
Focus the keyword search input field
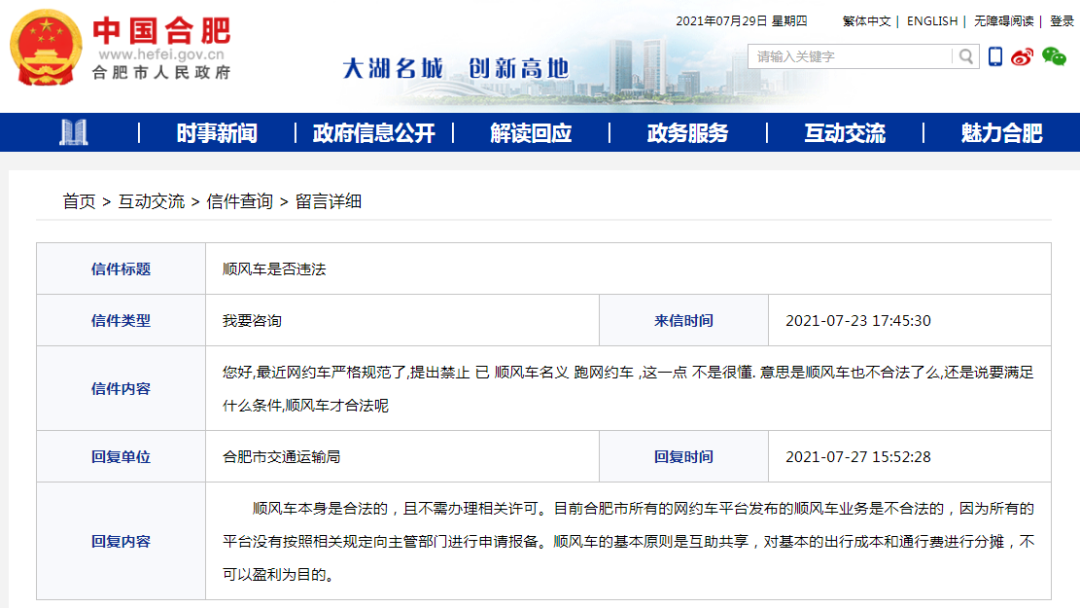coord(850,57)
